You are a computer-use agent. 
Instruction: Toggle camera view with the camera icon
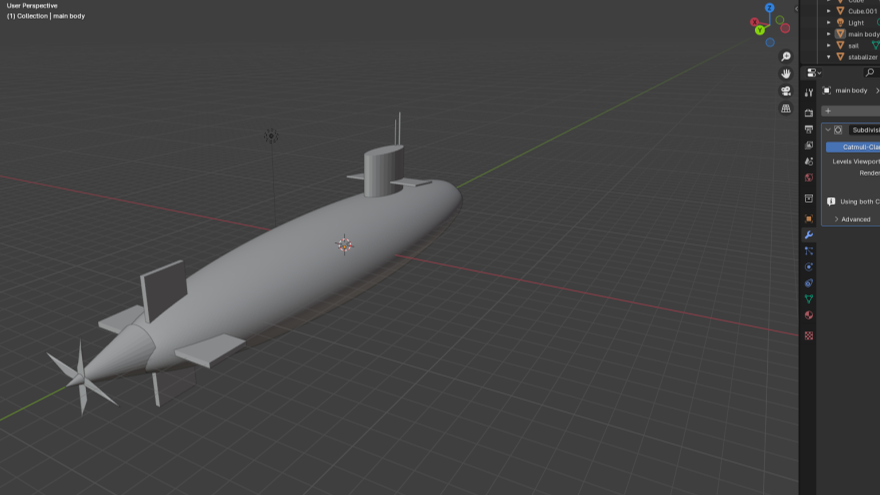786,91
